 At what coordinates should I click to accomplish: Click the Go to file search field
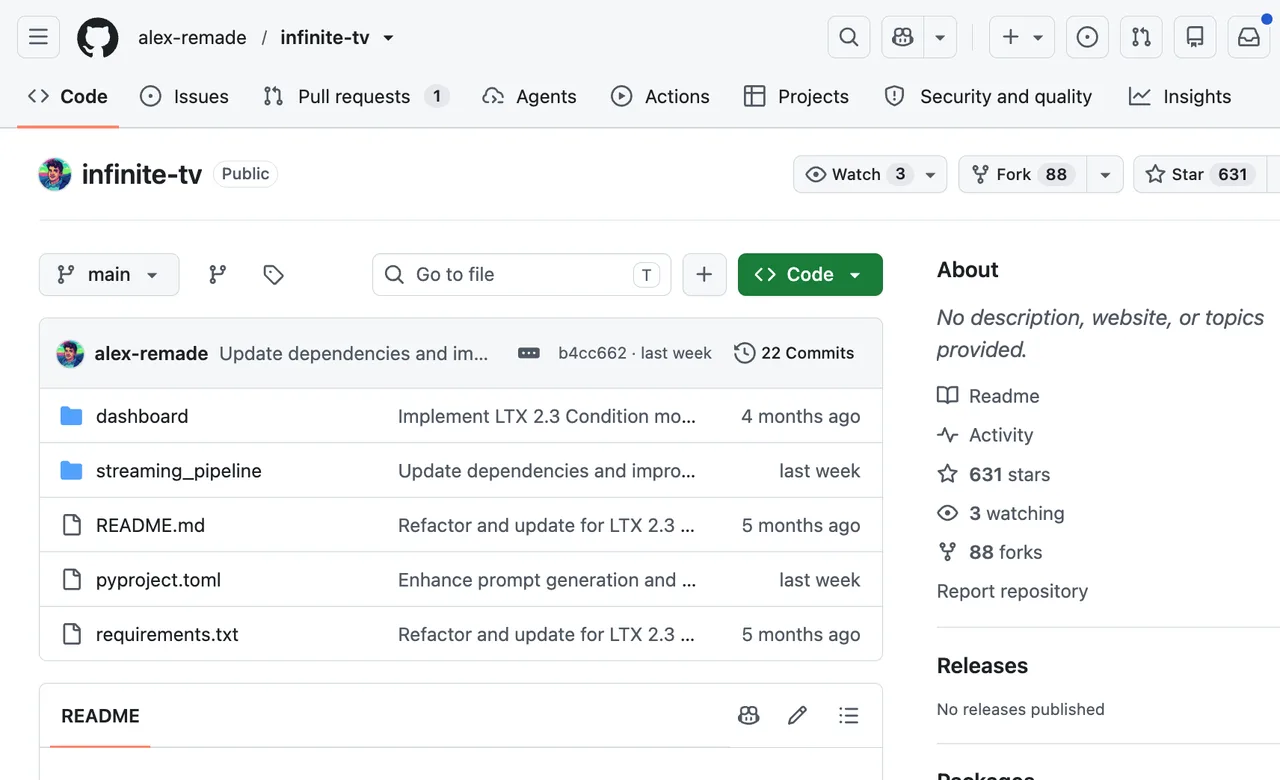522,274
